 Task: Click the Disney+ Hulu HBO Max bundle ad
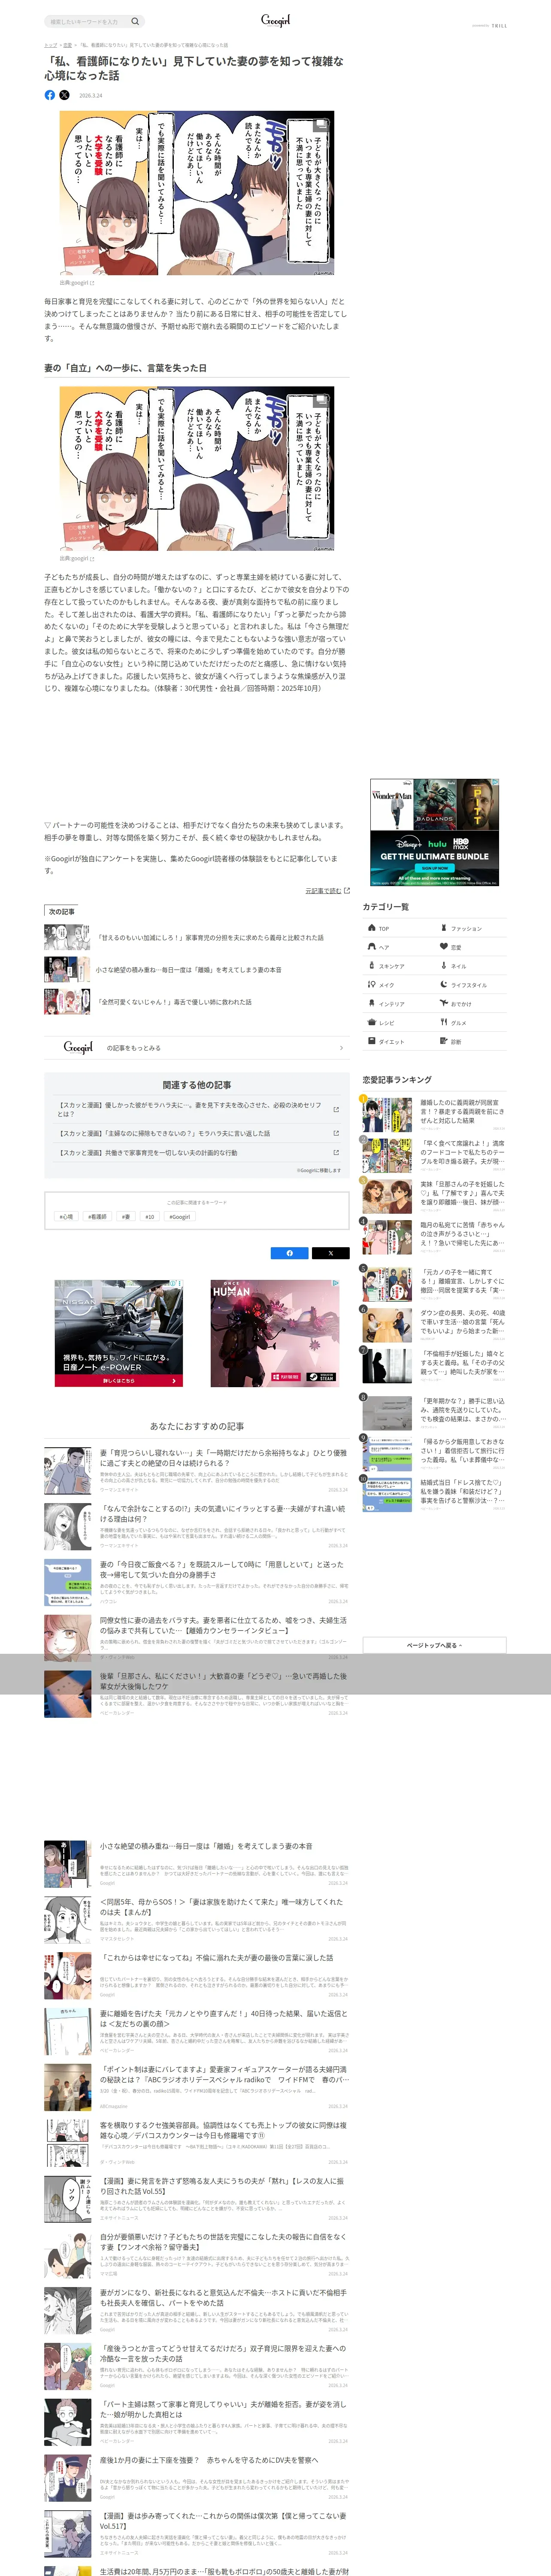pyautogui.click(x=434, y=833)
